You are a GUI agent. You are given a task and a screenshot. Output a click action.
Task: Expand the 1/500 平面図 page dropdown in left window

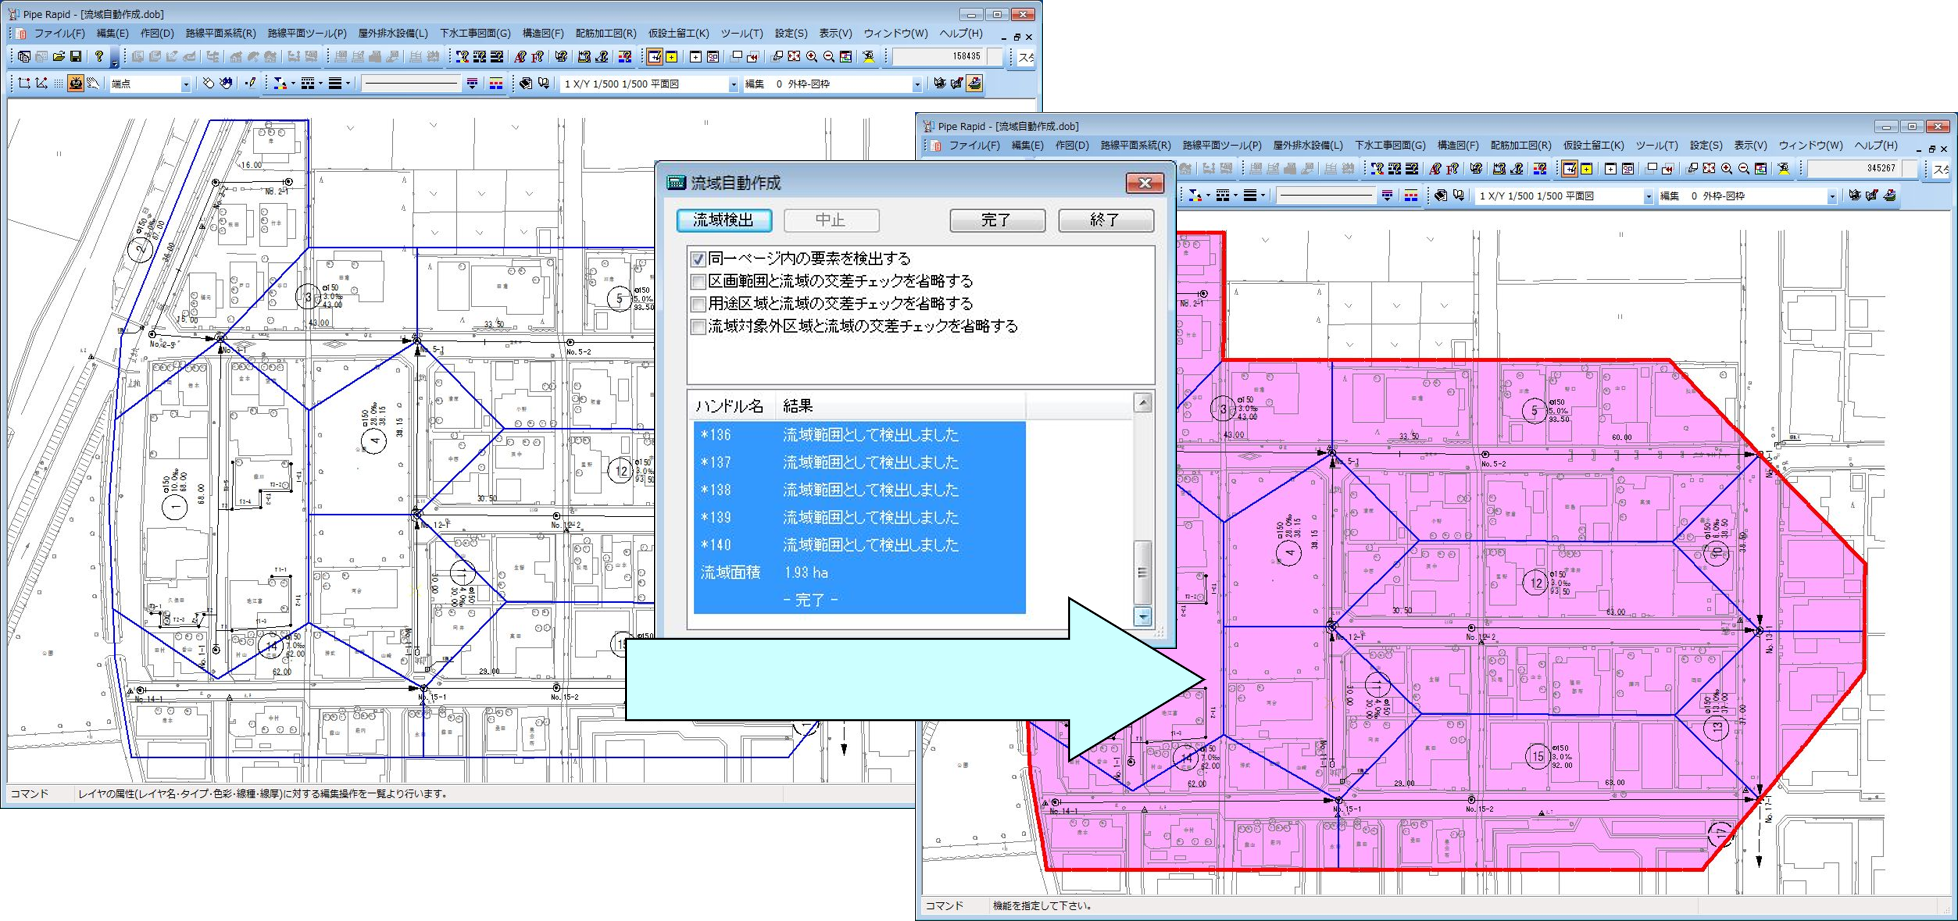point(733,85)
